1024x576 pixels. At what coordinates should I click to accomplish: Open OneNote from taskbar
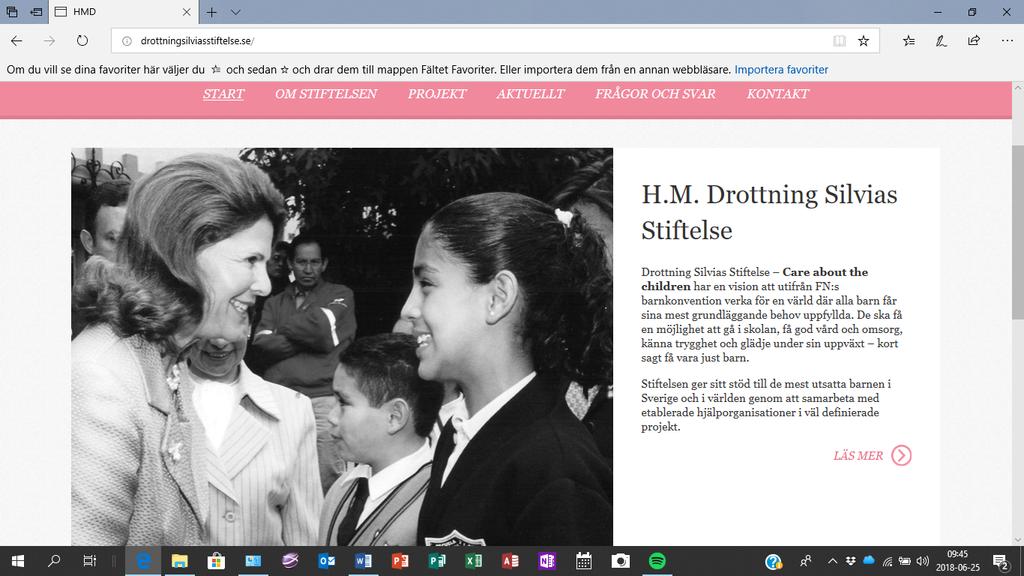pyautogui.click(x=547, y=561)
